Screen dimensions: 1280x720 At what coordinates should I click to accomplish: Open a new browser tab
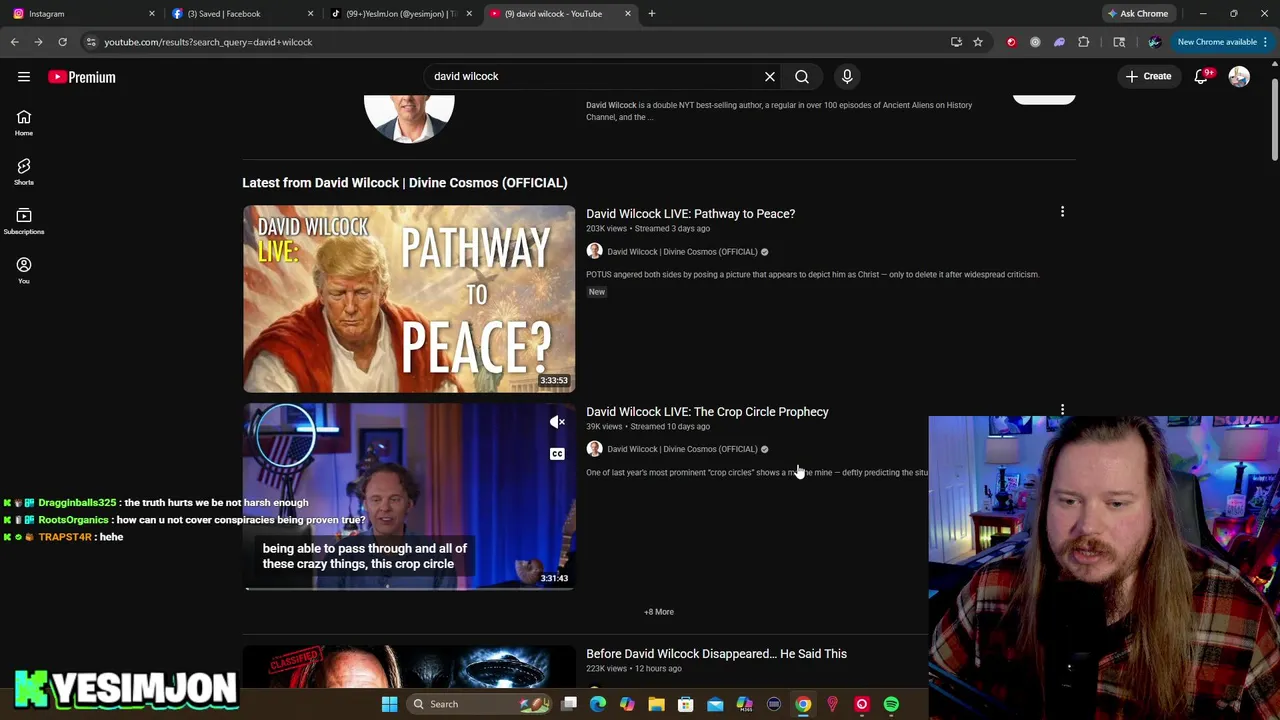pyautogui.click(x=652, y=14)
